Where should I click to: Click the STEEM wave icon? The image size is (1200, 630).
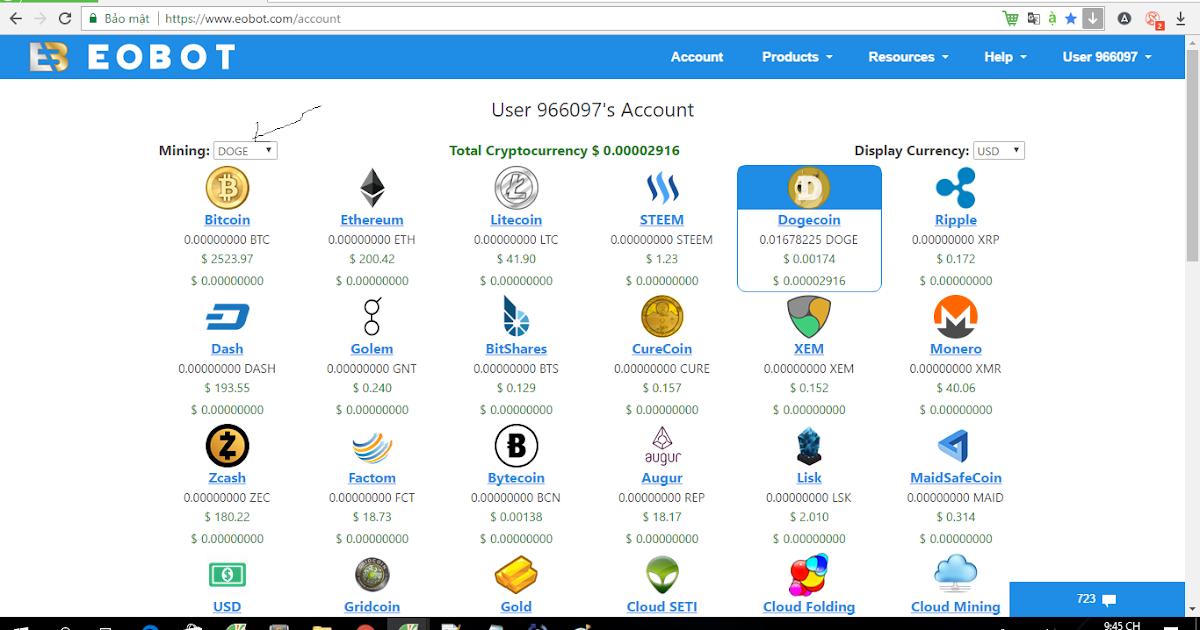click(x=662, y=188)
